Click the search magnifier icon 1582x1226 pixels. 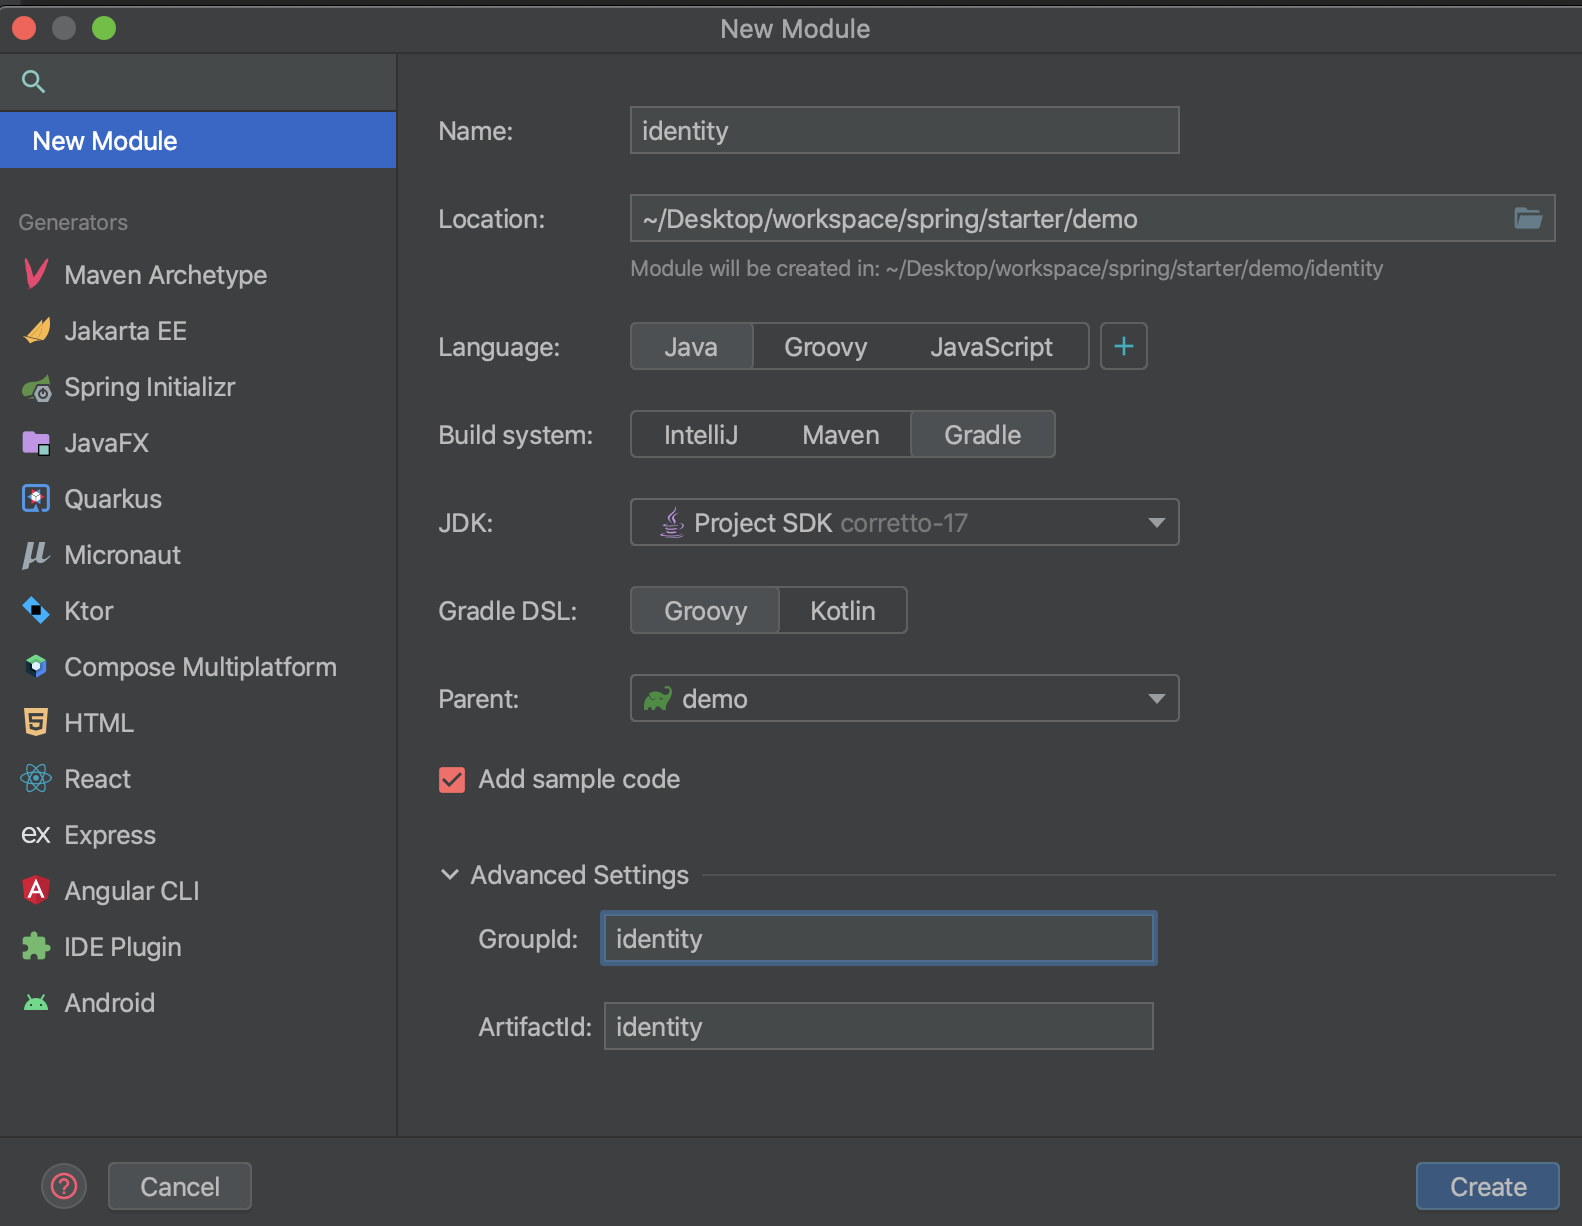point(33,82)
